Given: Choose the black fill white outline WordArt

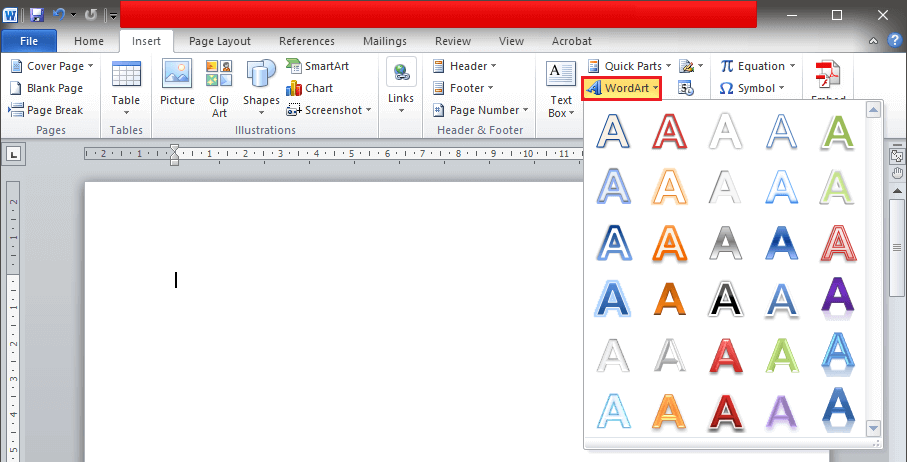Looking at the screenshot, I should pyautogui.click(x=725, y=297).
